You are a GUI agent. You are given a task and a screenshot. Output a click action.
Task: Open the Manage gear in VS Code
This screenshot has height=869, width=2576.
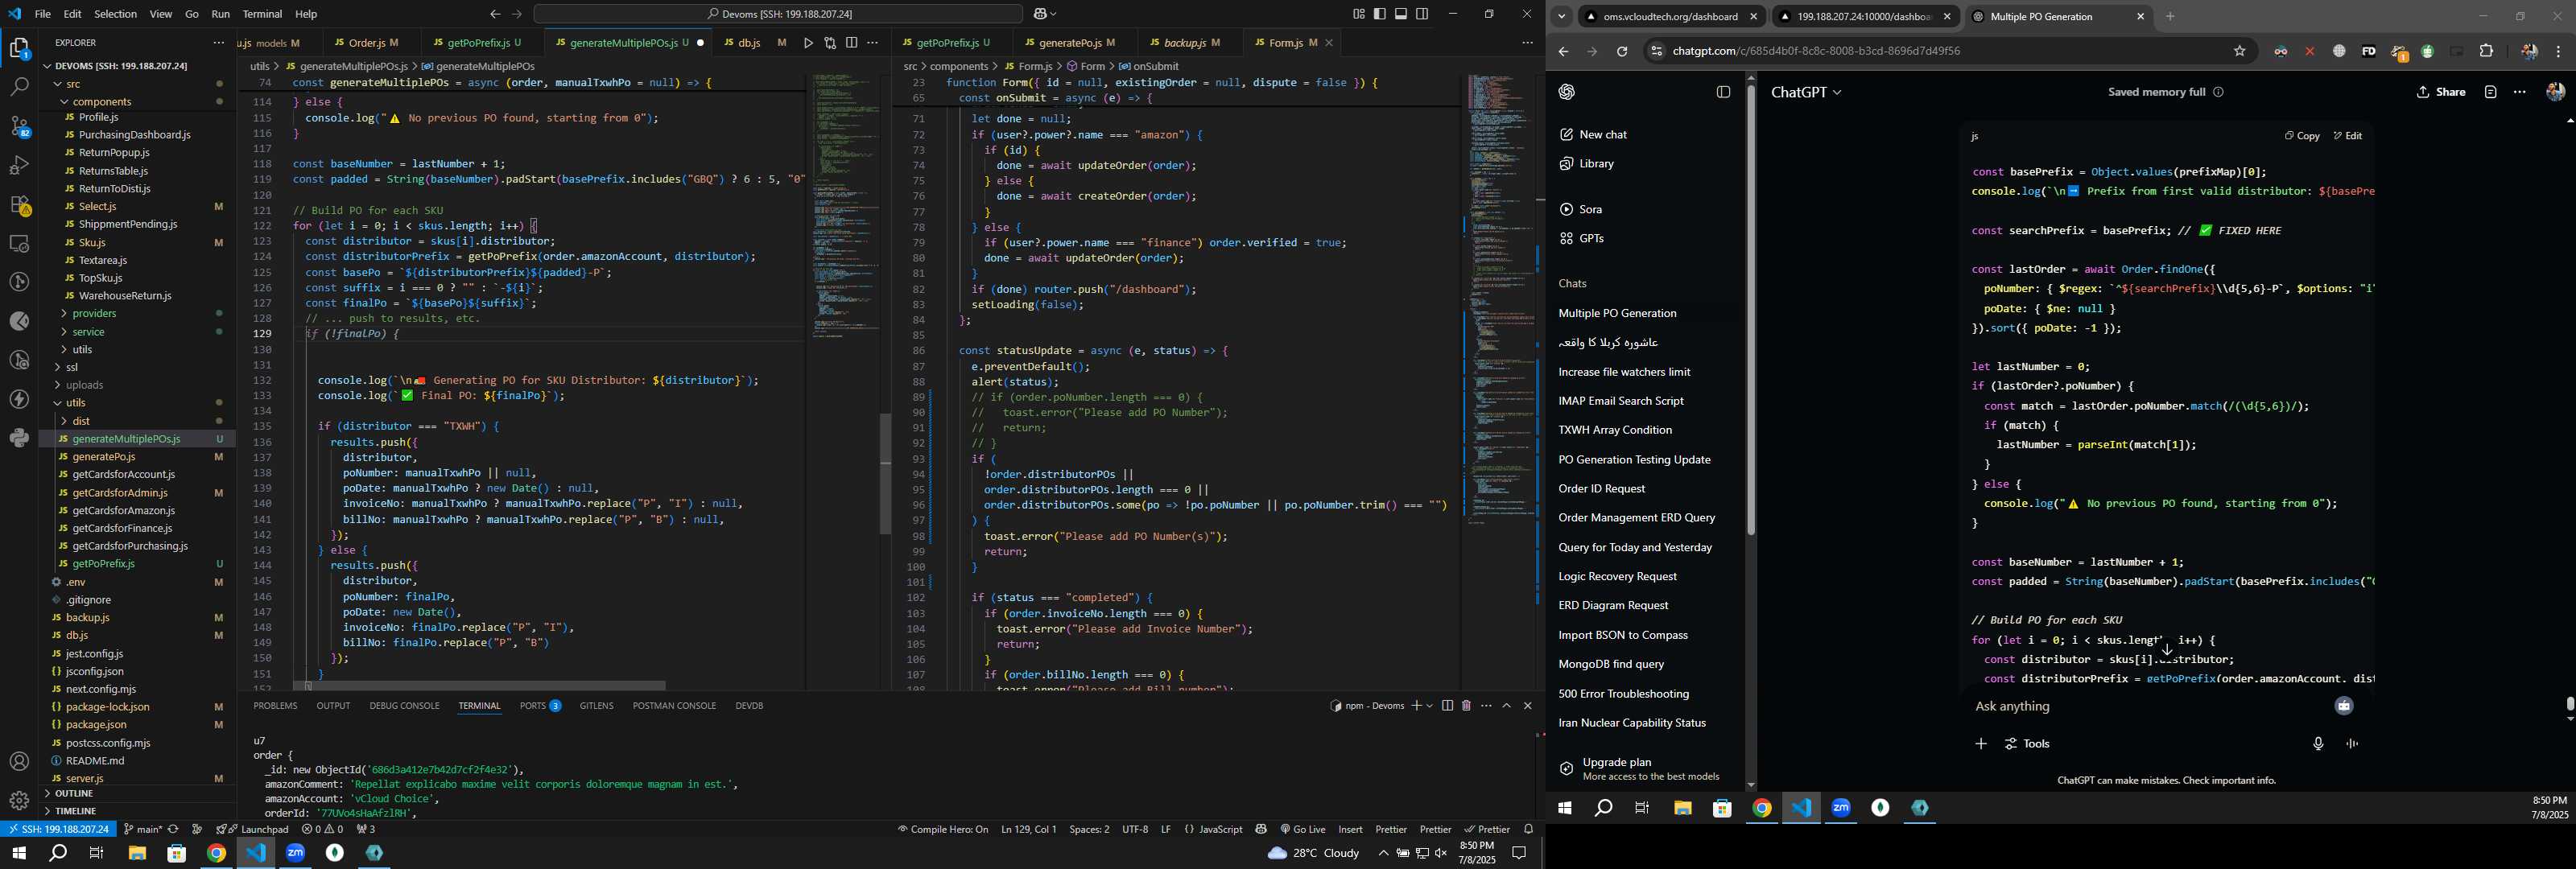(x=19, y=801)
